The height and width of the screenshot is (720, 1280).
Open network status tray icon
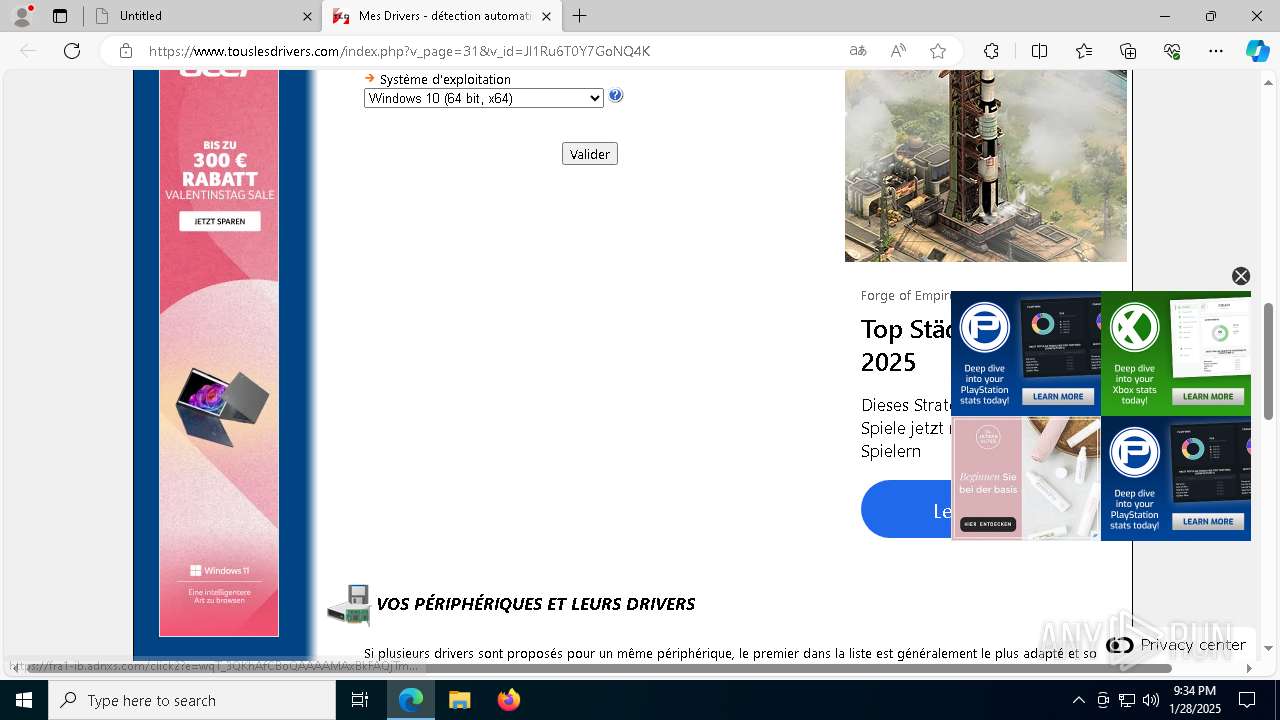[x=1127, y=700]
